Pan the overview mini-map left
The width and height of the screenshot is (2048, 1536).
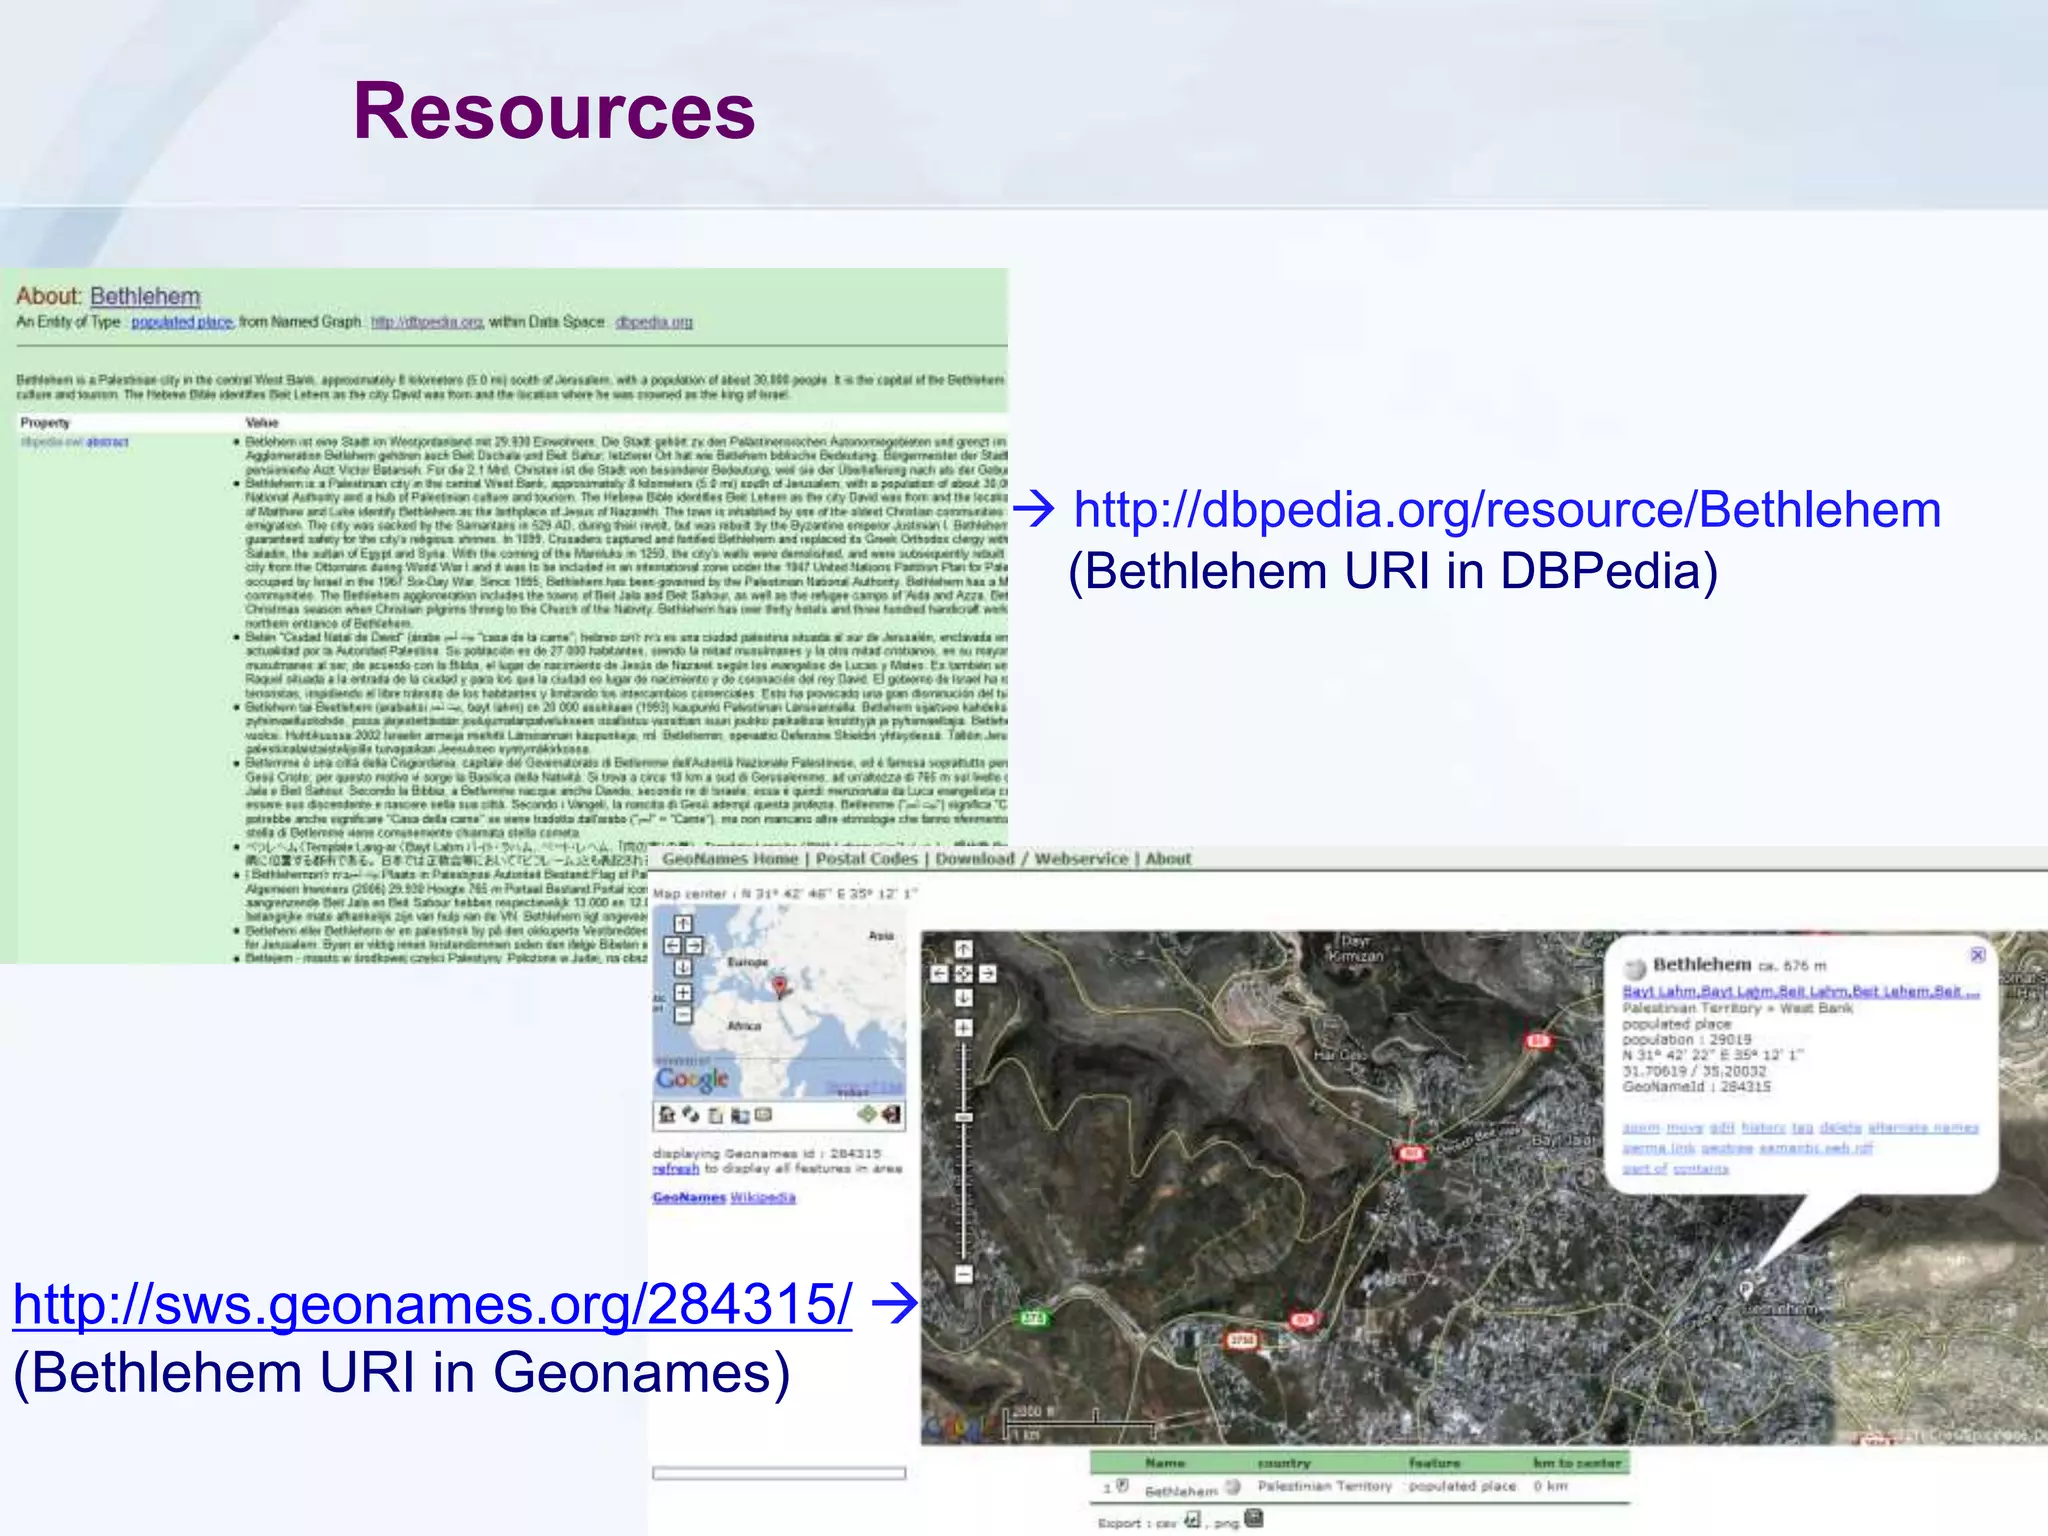tap(673, 945)
